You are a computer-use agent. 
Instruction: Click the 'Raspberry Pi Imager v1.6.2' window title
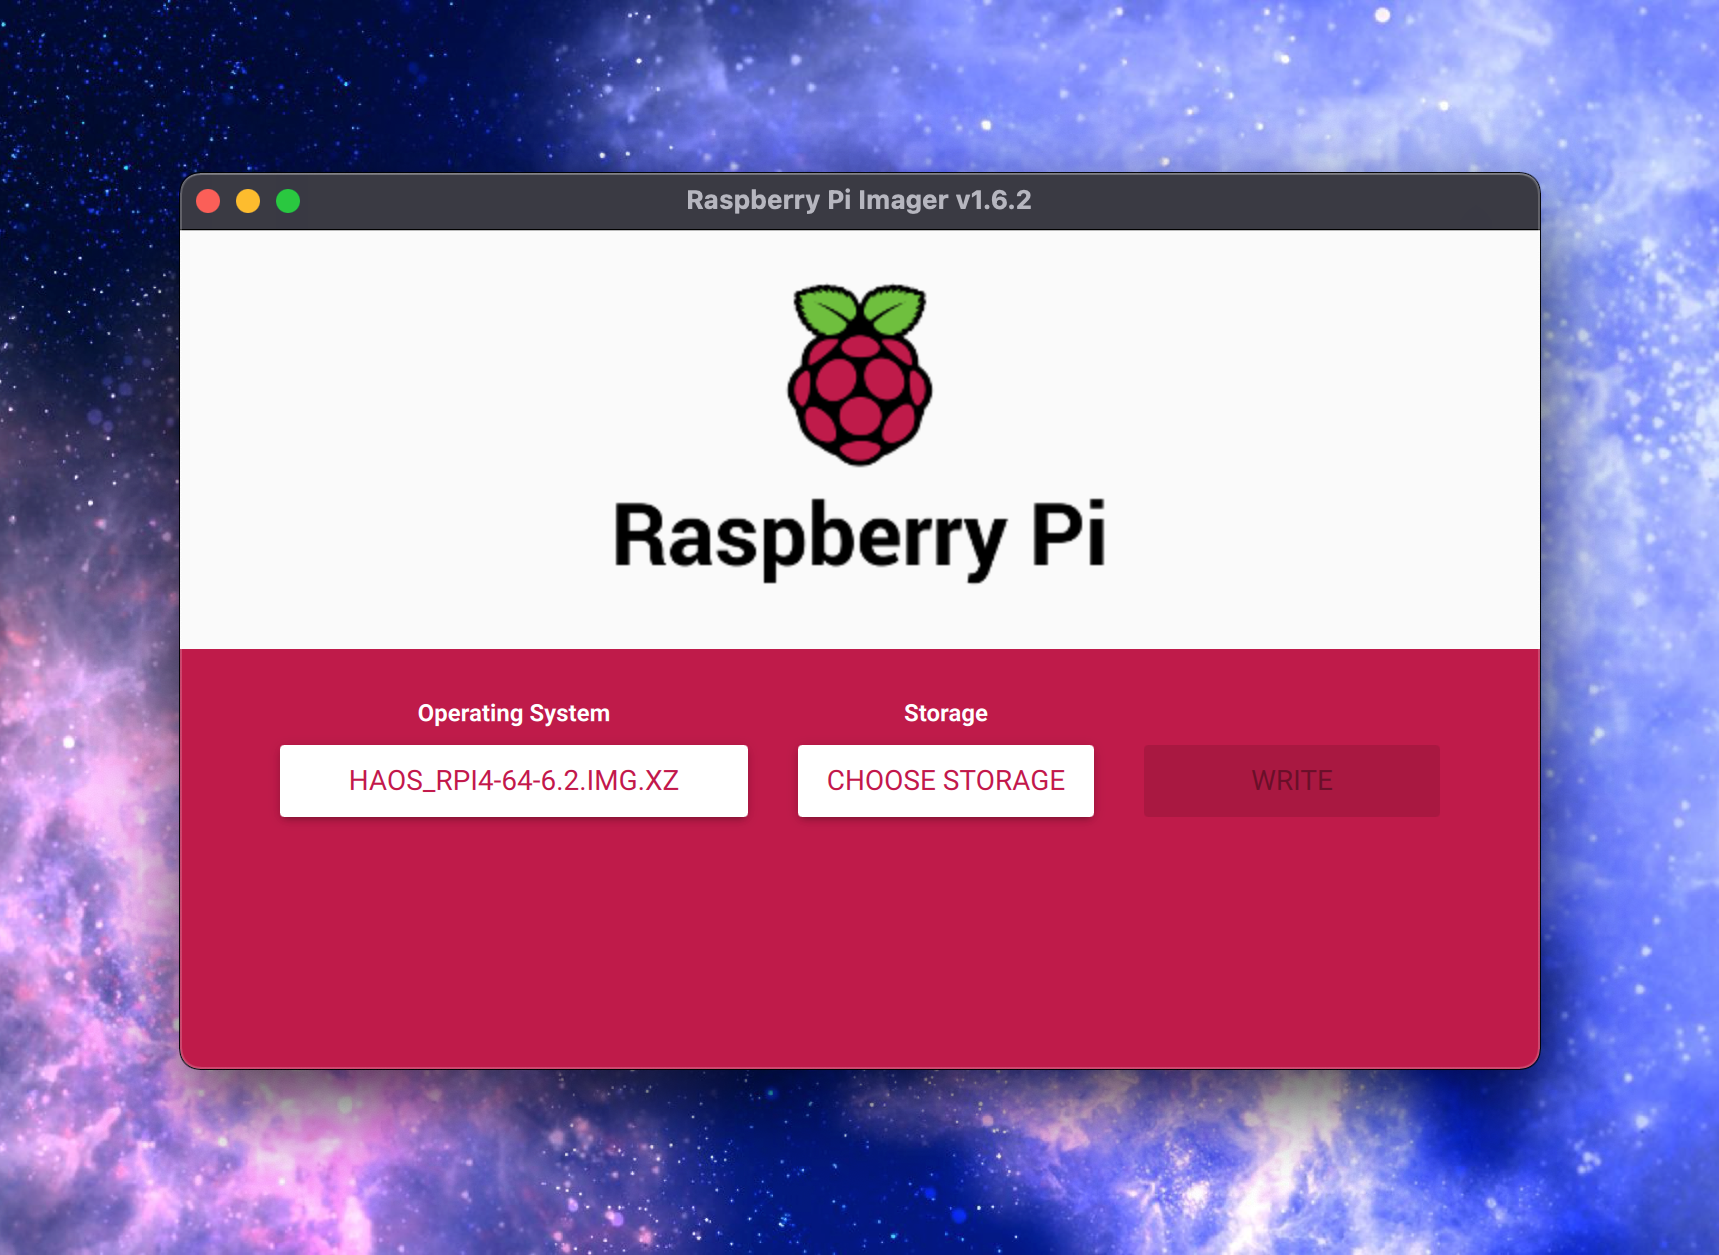click(859, 200)
